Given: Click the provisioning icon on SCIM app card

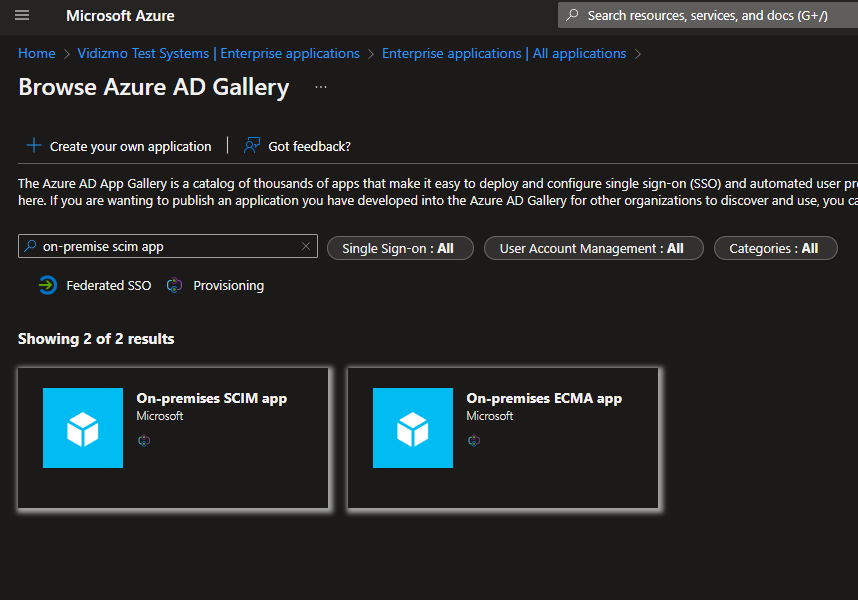Looking at the screenshot, I should pyautogui.click(x=144, y=440).
